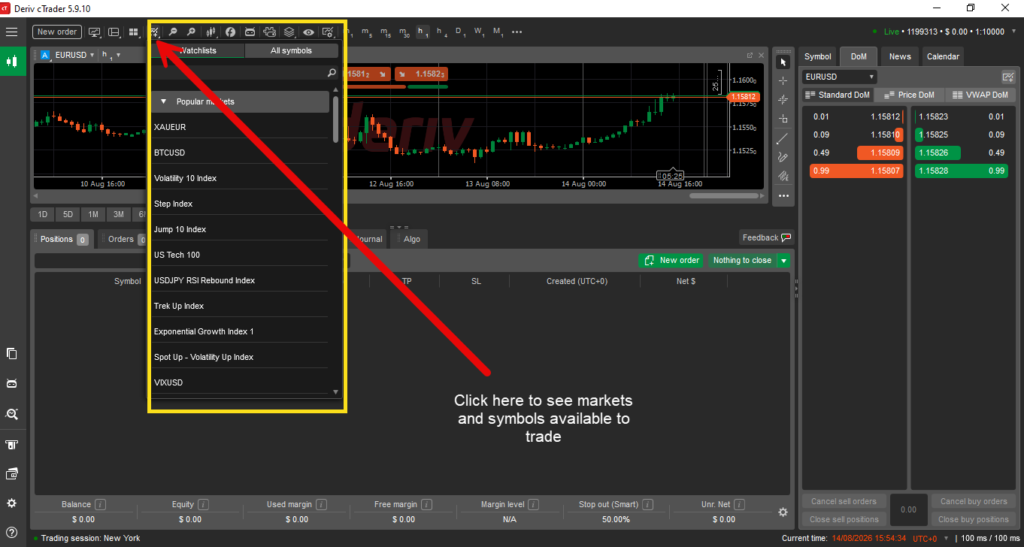Select the W1 timeframe button
1024x547 pixels.
pos(479,31)
